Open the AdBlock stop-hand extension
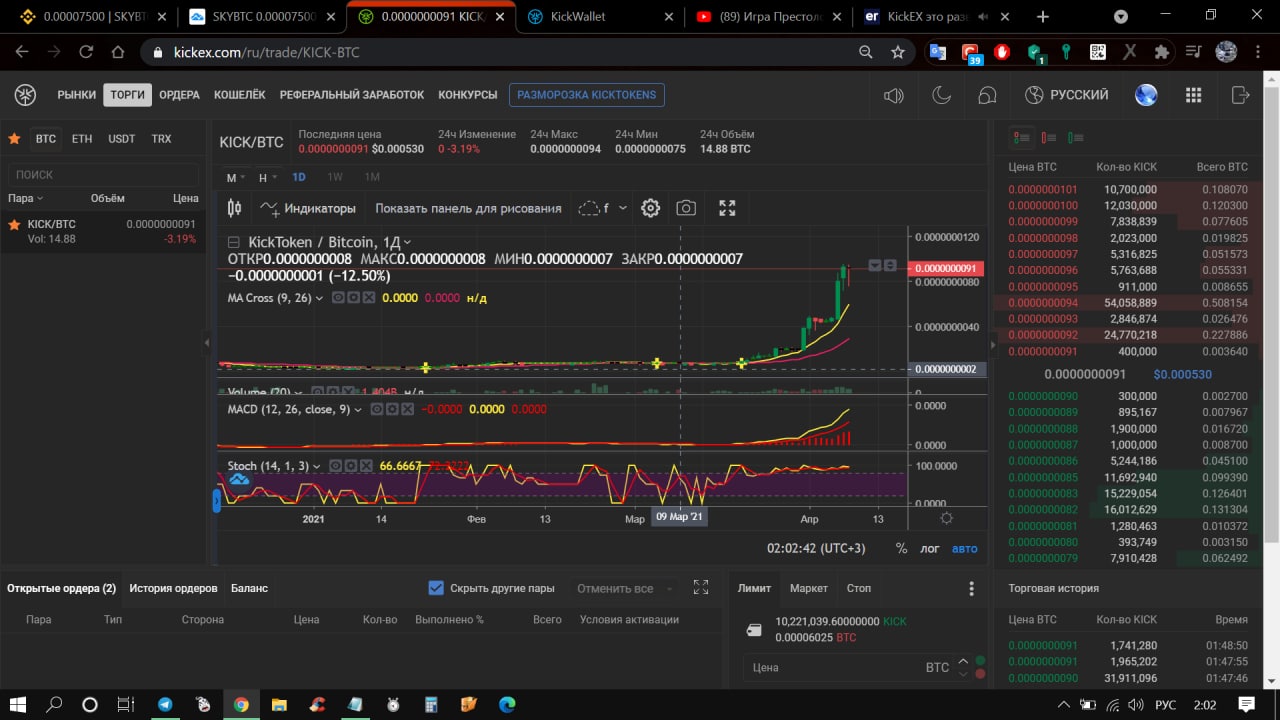Viewport: 1280px width, 720px height. pos(1002,52)
